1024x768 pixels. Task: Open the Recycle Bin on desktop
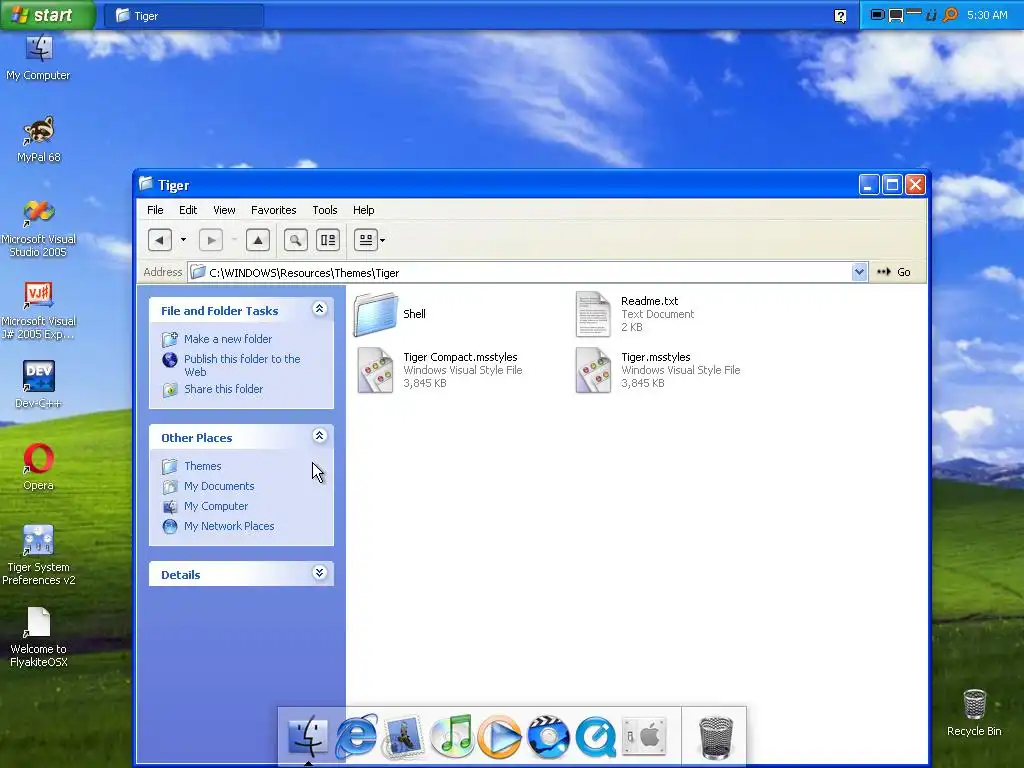pyautogui.click(x=974, y=713)
